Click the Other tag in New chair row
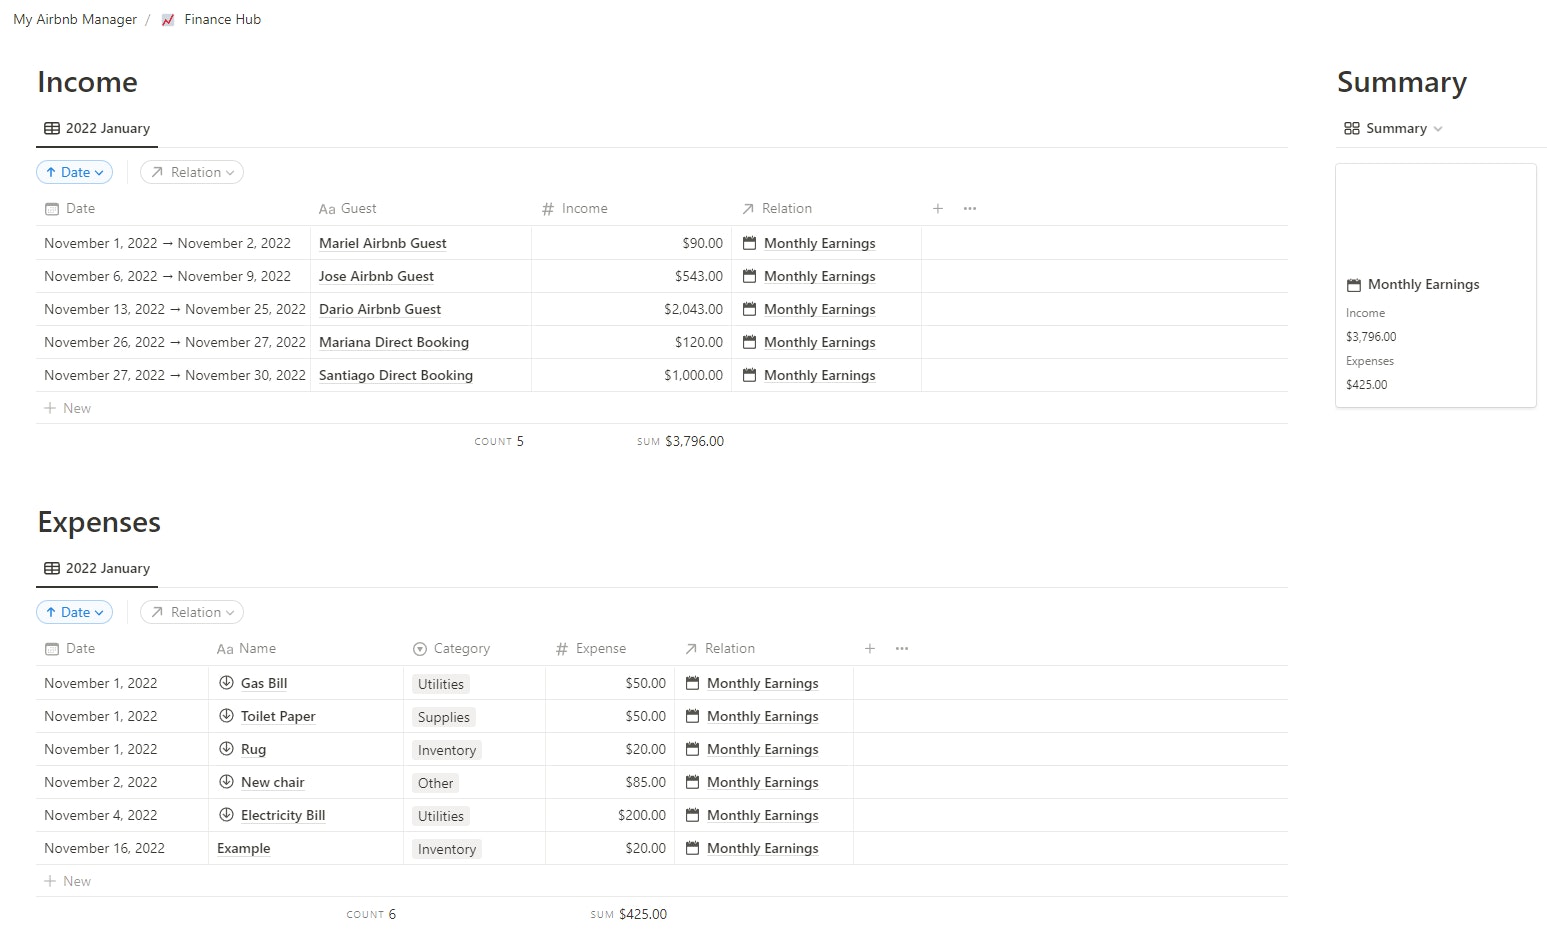Screen dimensions: 1547x949 click(x=435, y=783)
